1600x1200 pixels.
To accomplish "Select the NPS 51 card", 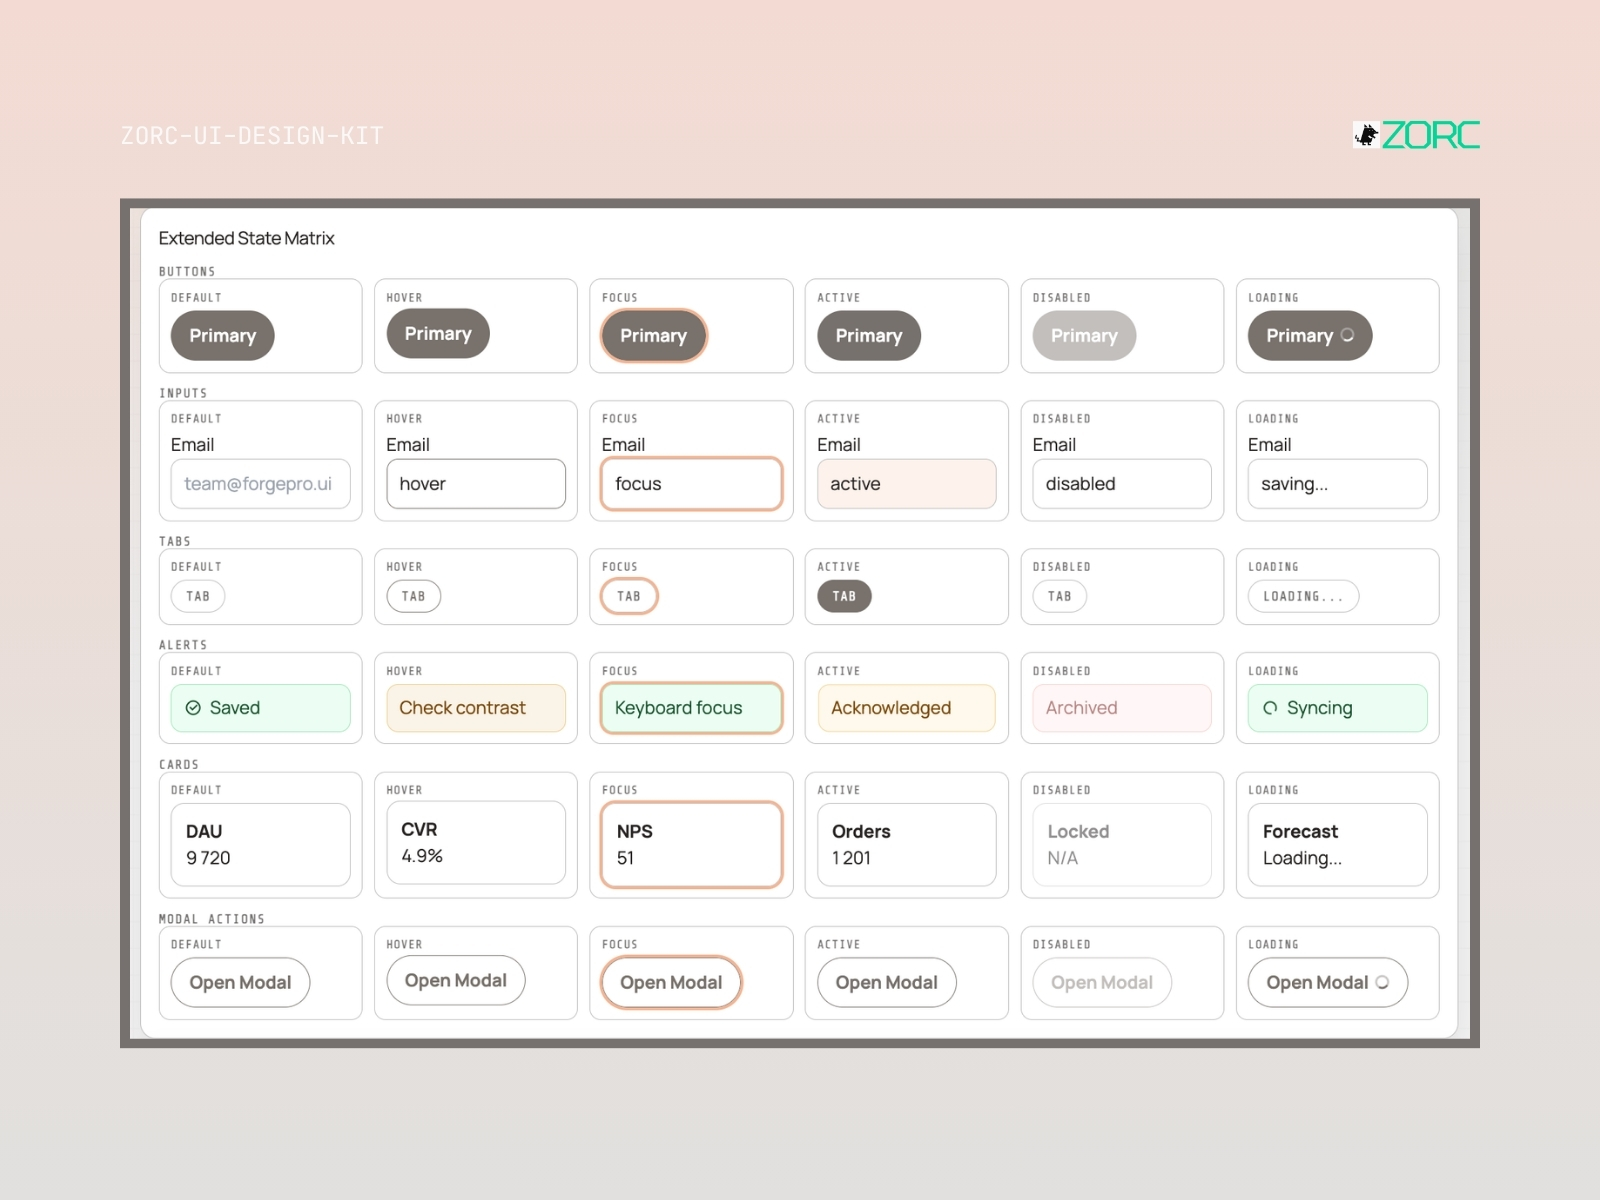I will click(x=691, y=845).
